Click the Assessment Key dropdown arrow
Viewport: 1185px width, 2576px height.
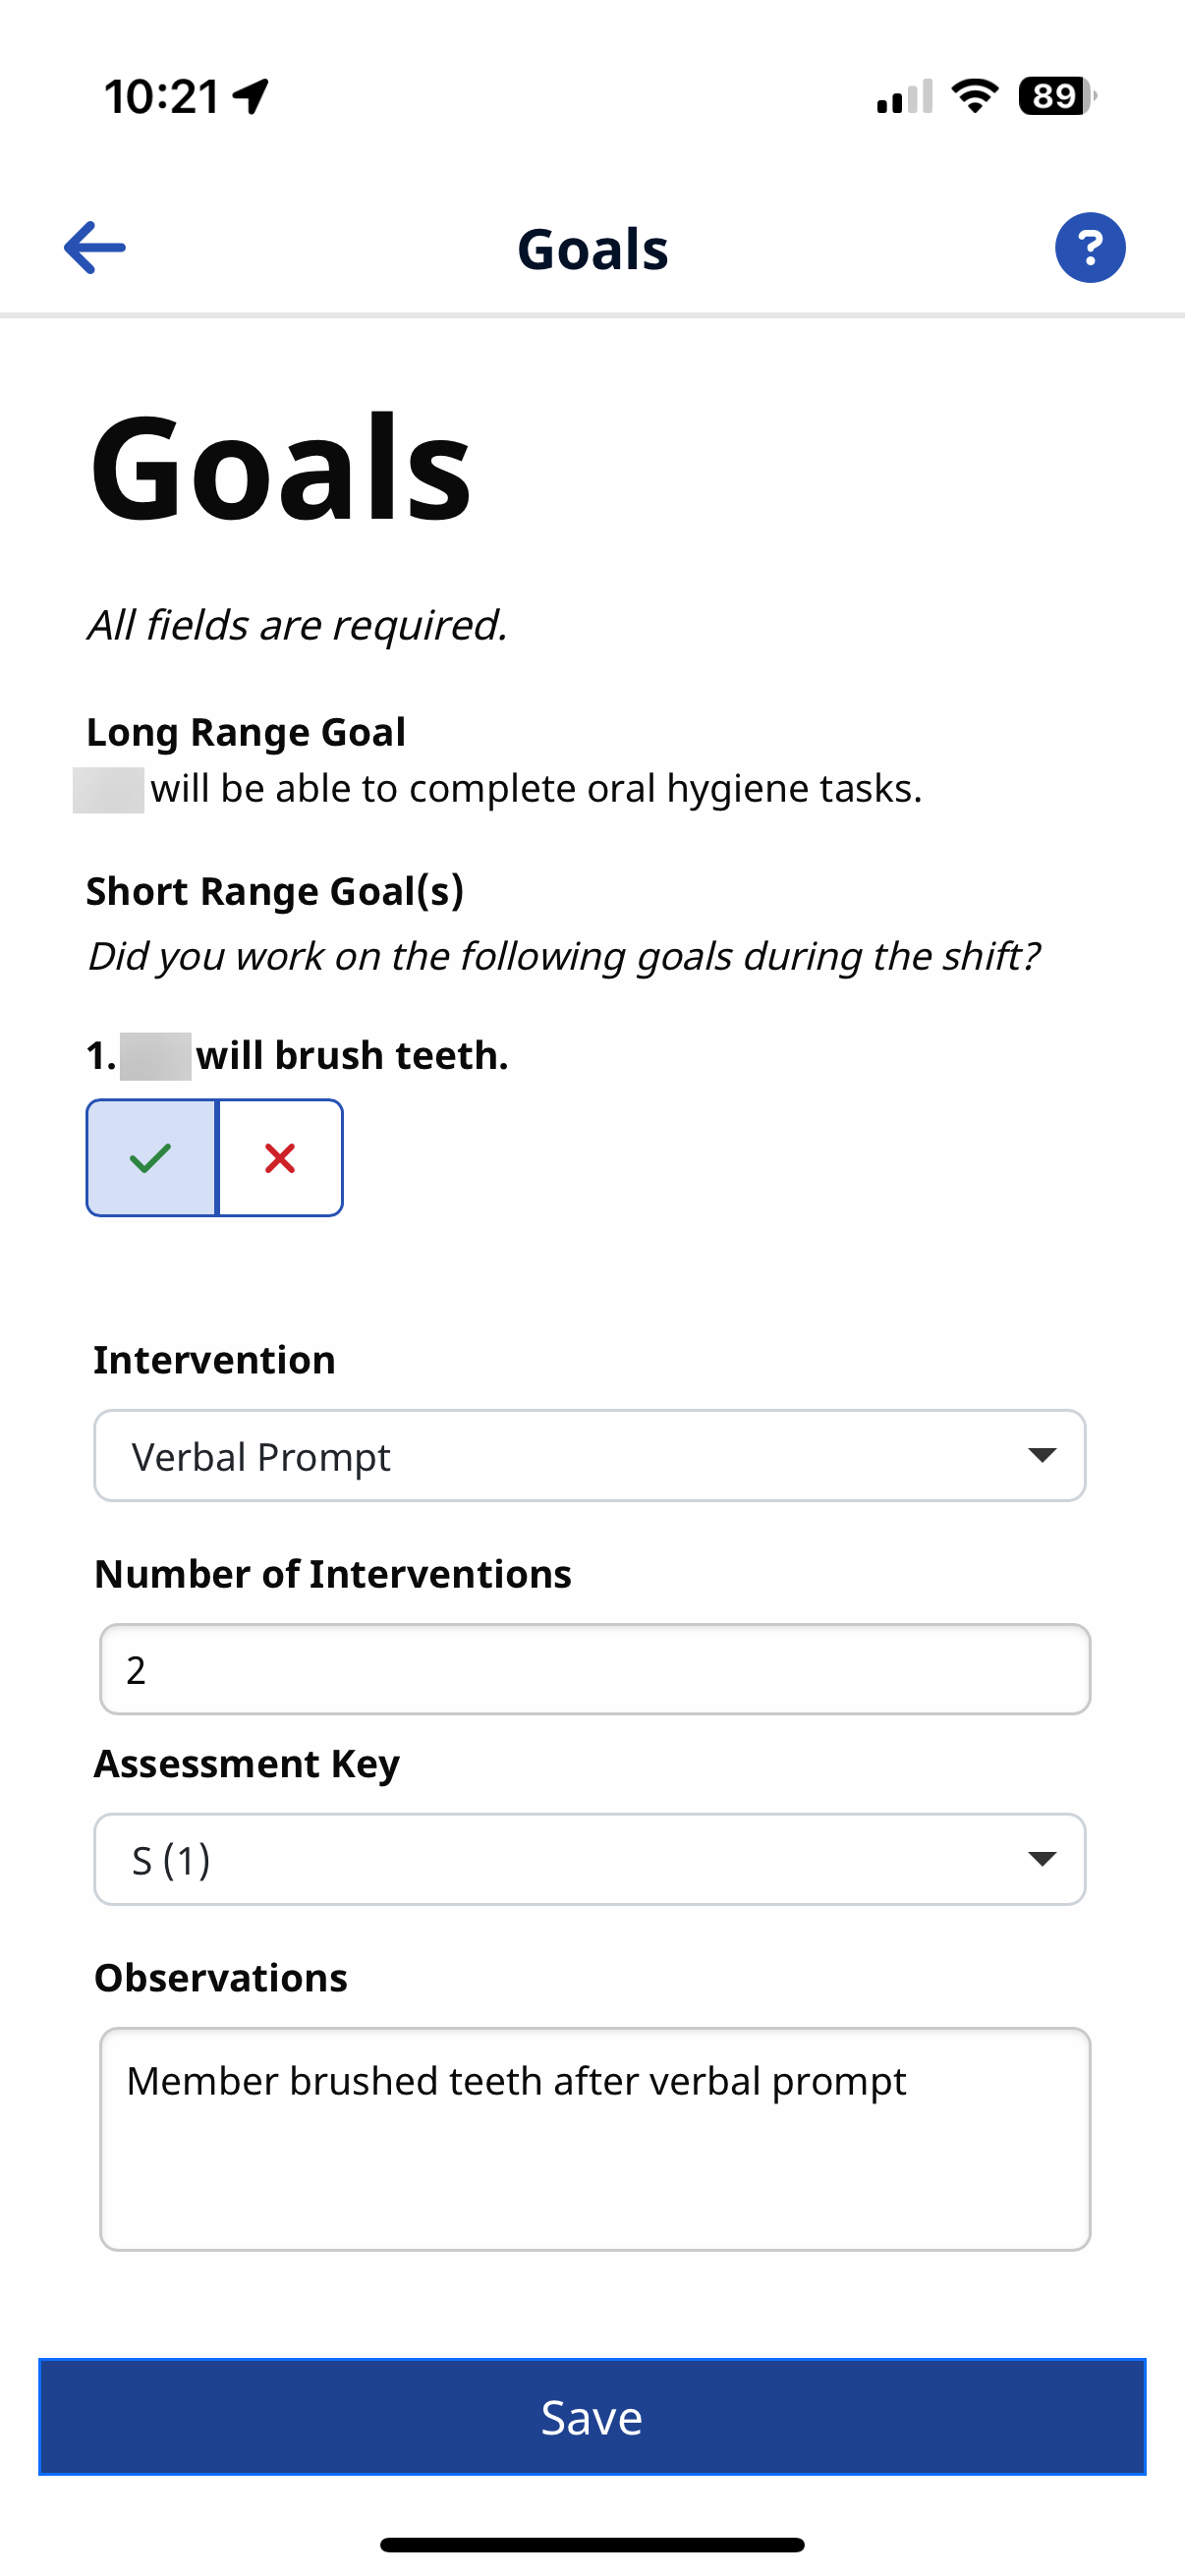click(1041, 1859)
